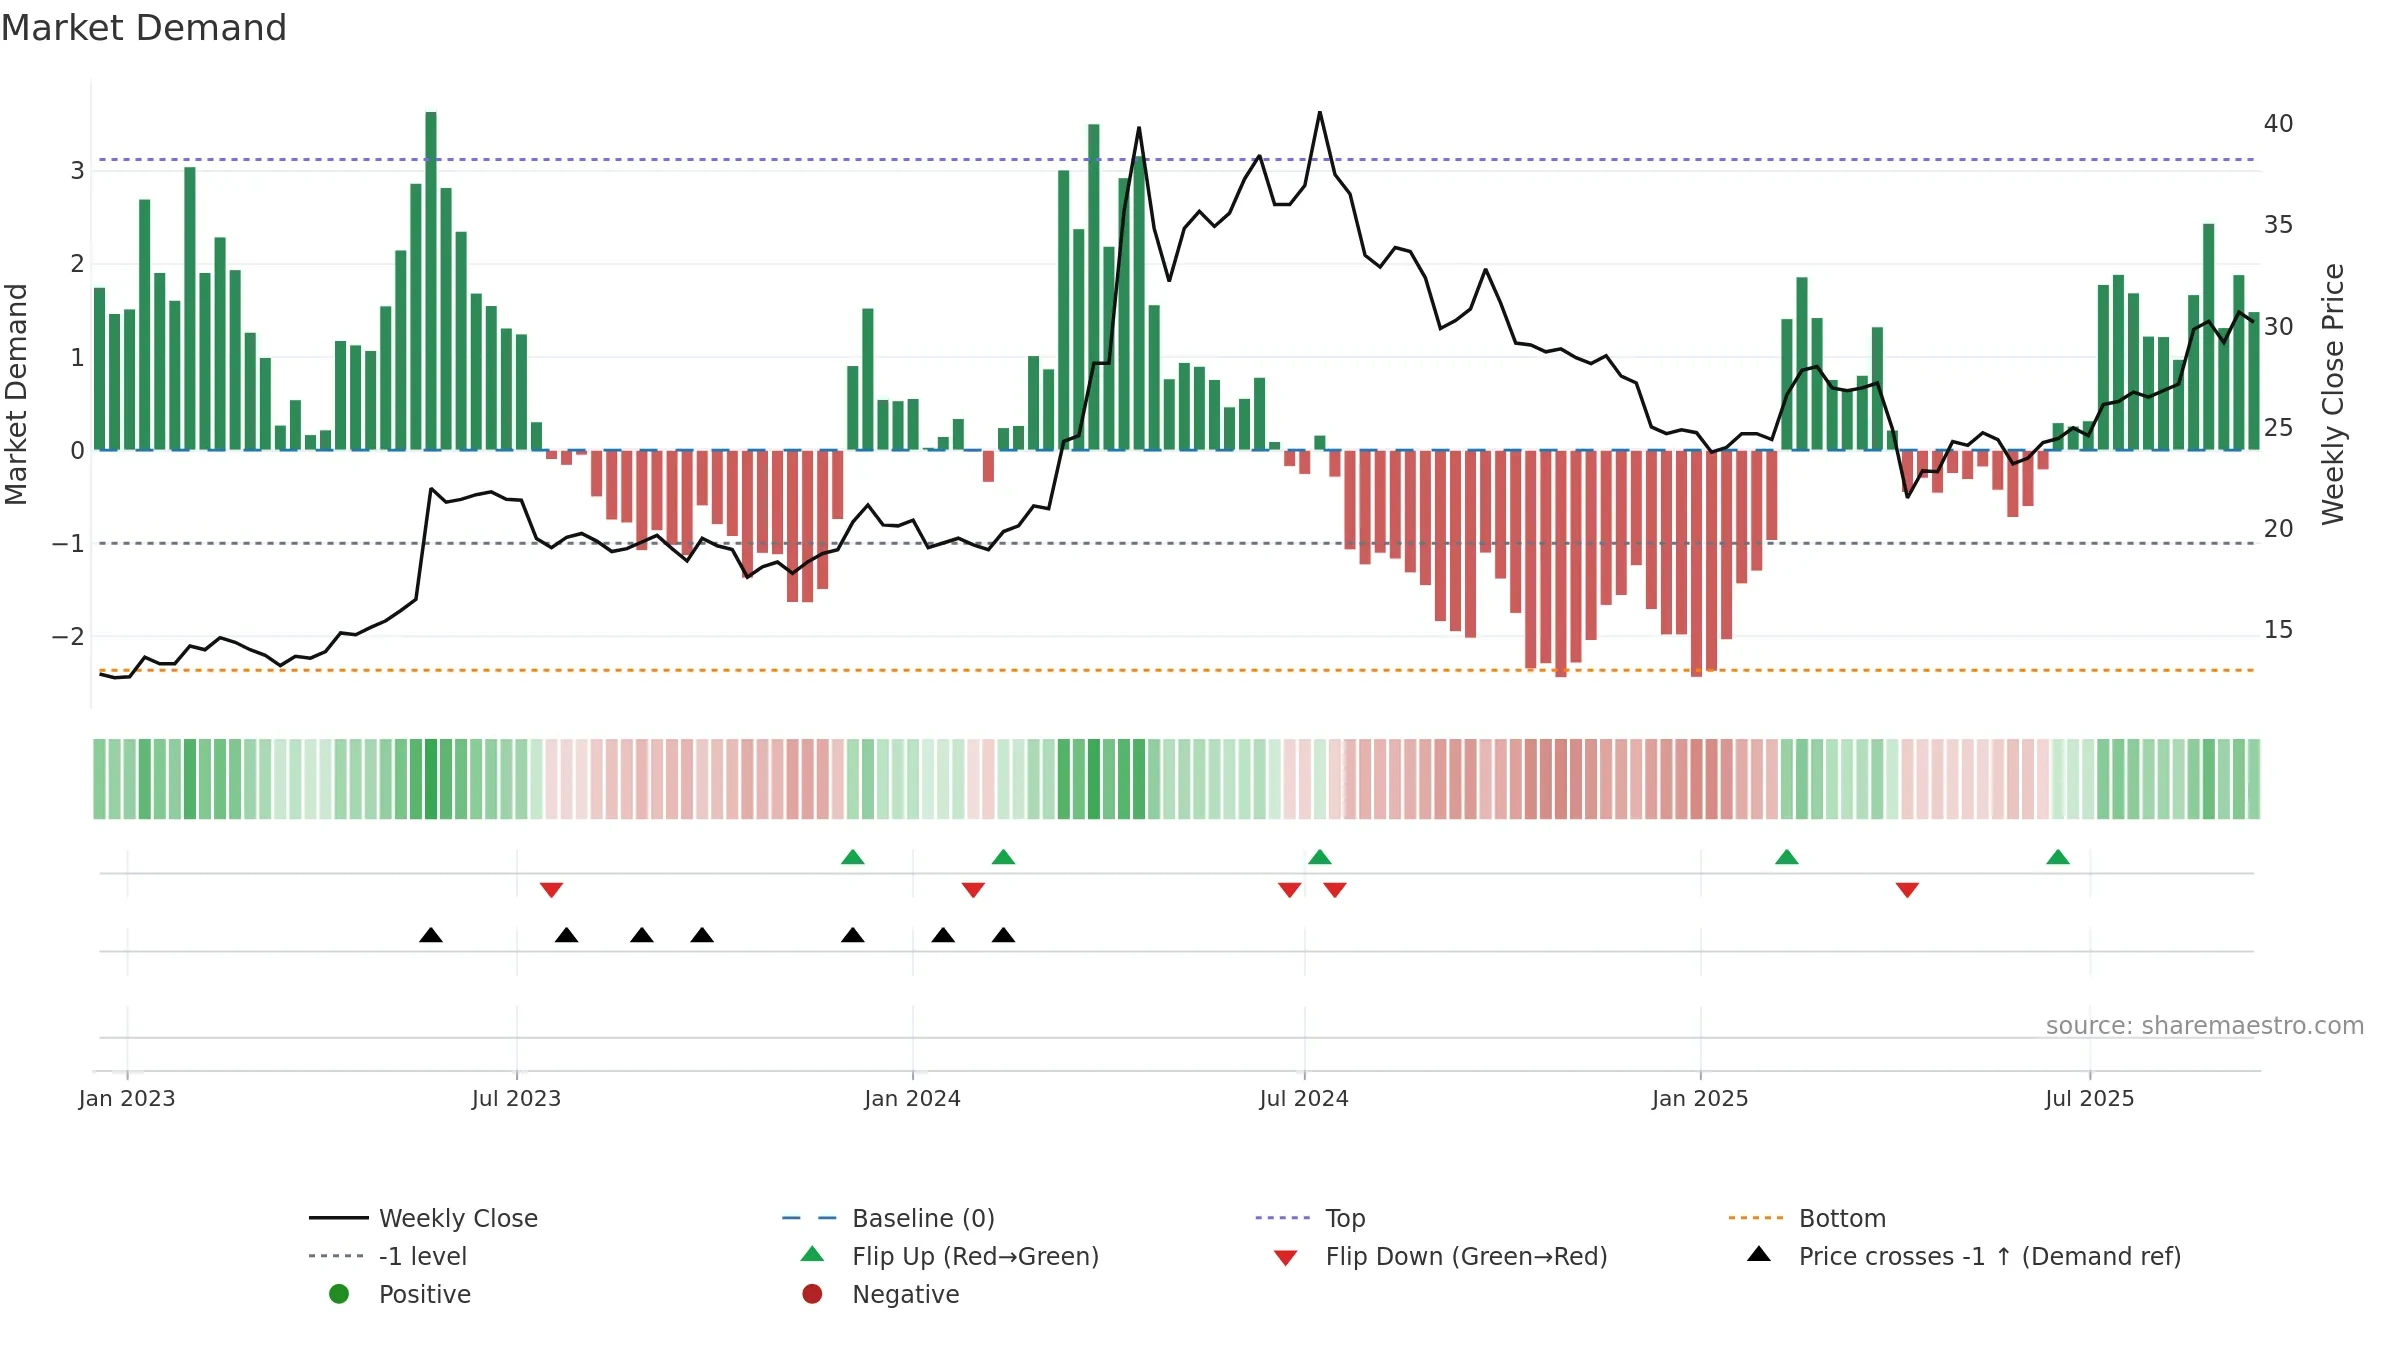Image resolution: width=2400 pixels, height=1350 pixels.
Task: Click the red Negative legend dot
Action: [x=812, y=1294]
